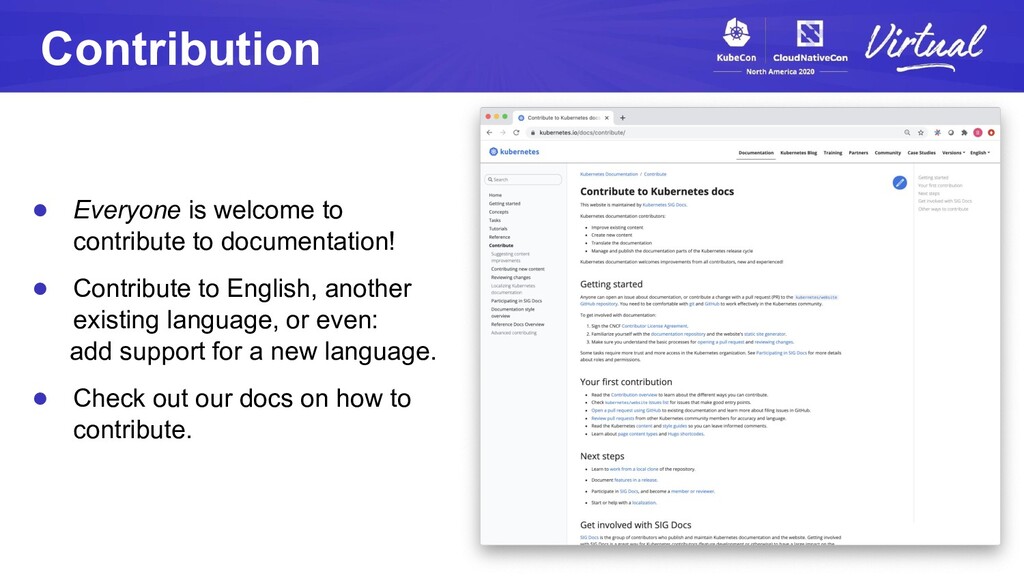Viewport: 1024px width, 576px height.
Task: Click Hugo shortcodes link
Action: pos(686,434)
